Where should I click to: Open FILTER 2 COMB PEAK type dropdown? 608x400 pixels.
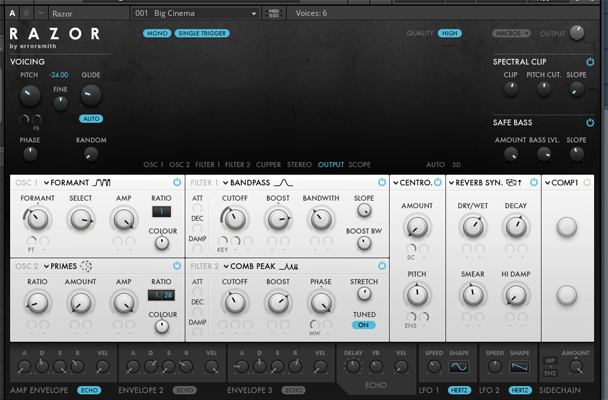point(249,266)
